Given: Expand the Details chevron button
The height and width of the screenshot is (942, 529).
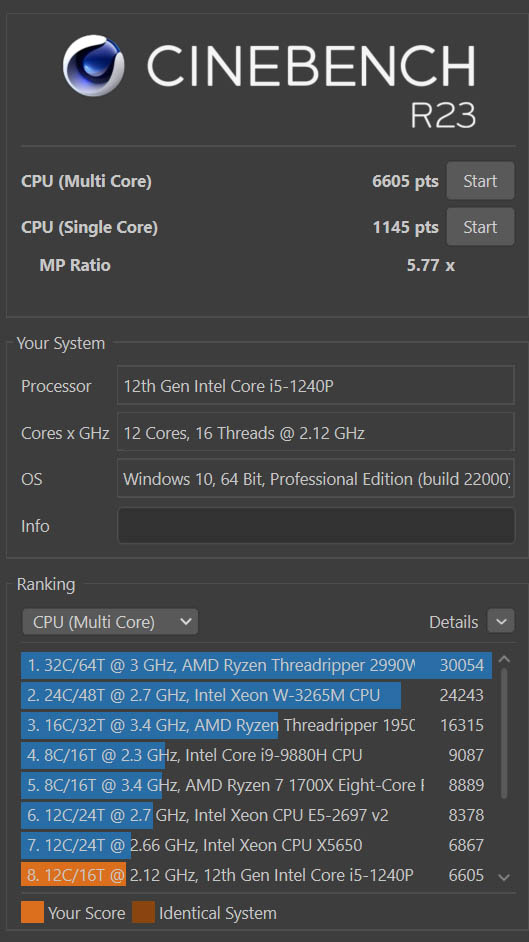Looking at the screenshot, I should (x=501, y=621).
